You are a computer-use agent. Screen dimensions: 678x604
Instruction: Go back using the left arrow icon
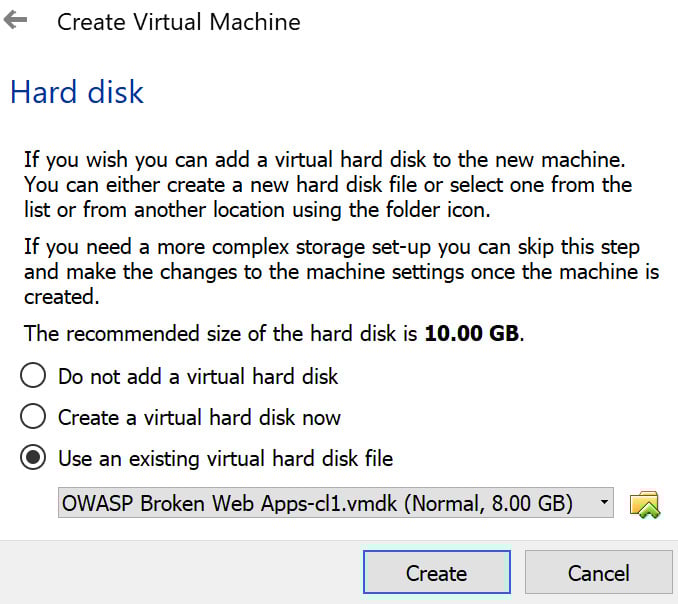(x=15, y=20)
